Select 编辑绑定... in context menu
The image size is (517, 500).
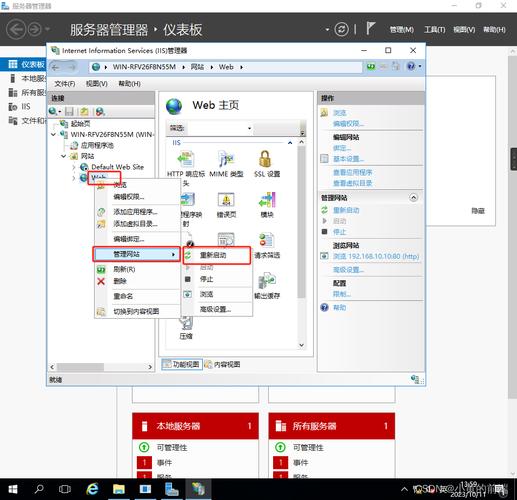tap(137, 239)
